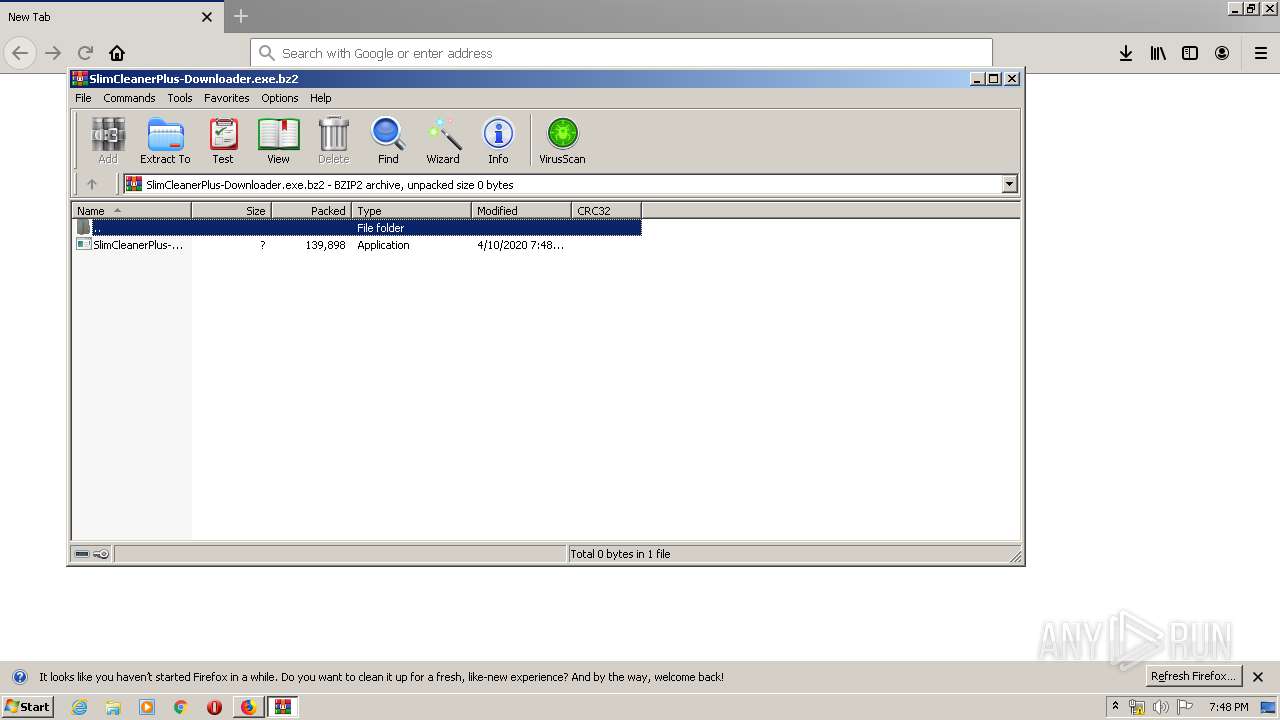Open the Commands menu
This screenshot has height=720, width=1280.
click(129, 98)
